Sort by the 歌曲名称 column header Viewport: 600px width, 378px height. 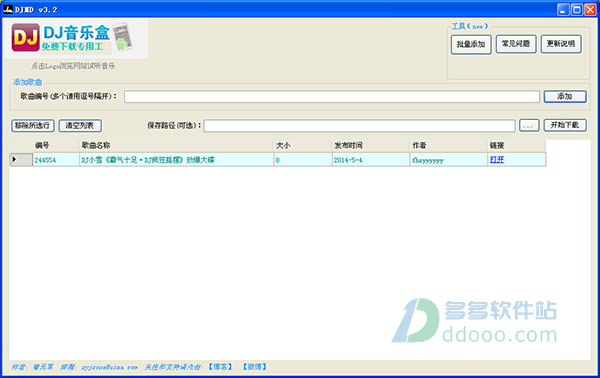[x=176, y=145]
